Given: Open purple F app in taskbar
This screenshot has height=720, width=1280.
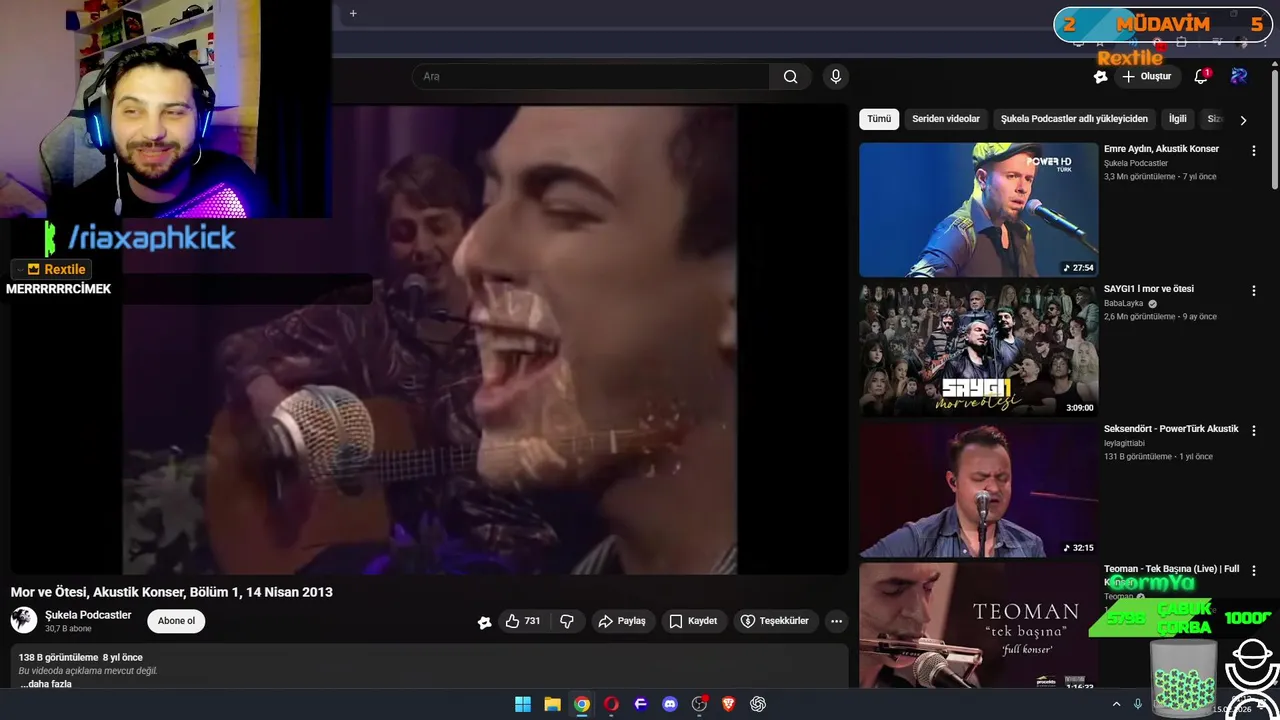Looking at the screenshot, I should click(x=641, y=704).
